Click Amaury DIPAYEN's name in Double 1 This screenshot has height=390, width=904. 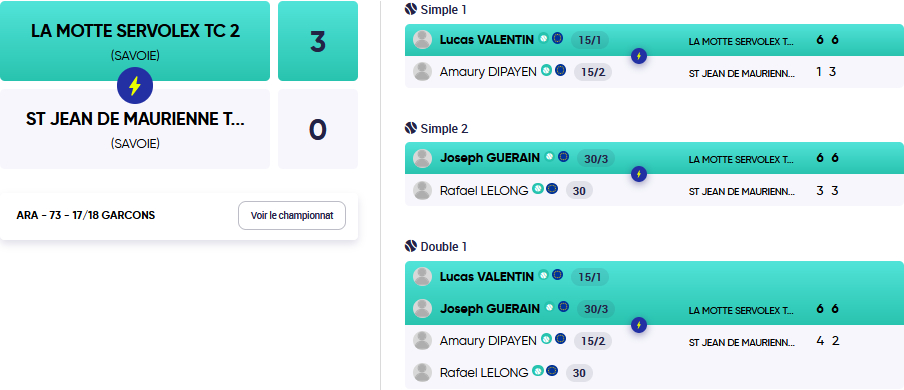click(488, 341)
